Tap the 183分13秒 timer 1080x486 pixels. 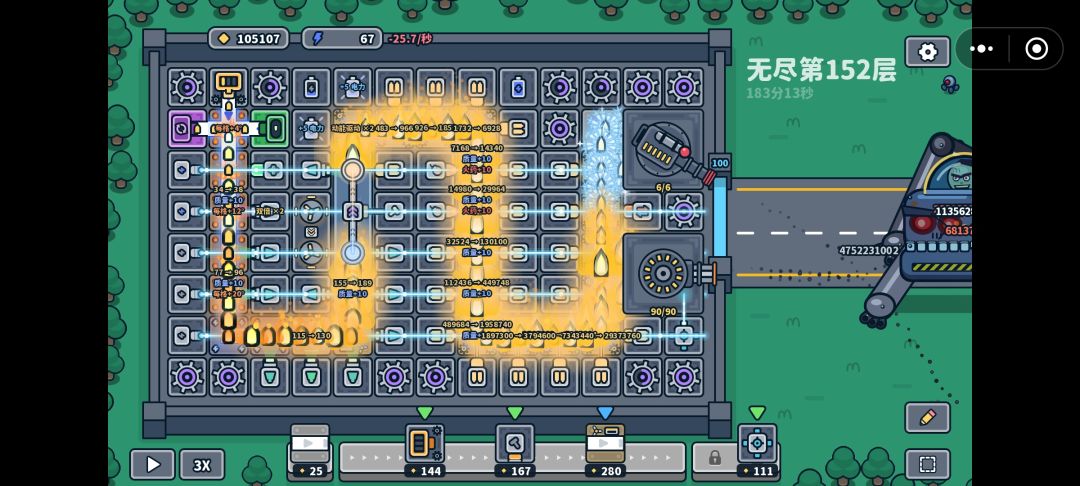tap(780, 93)
